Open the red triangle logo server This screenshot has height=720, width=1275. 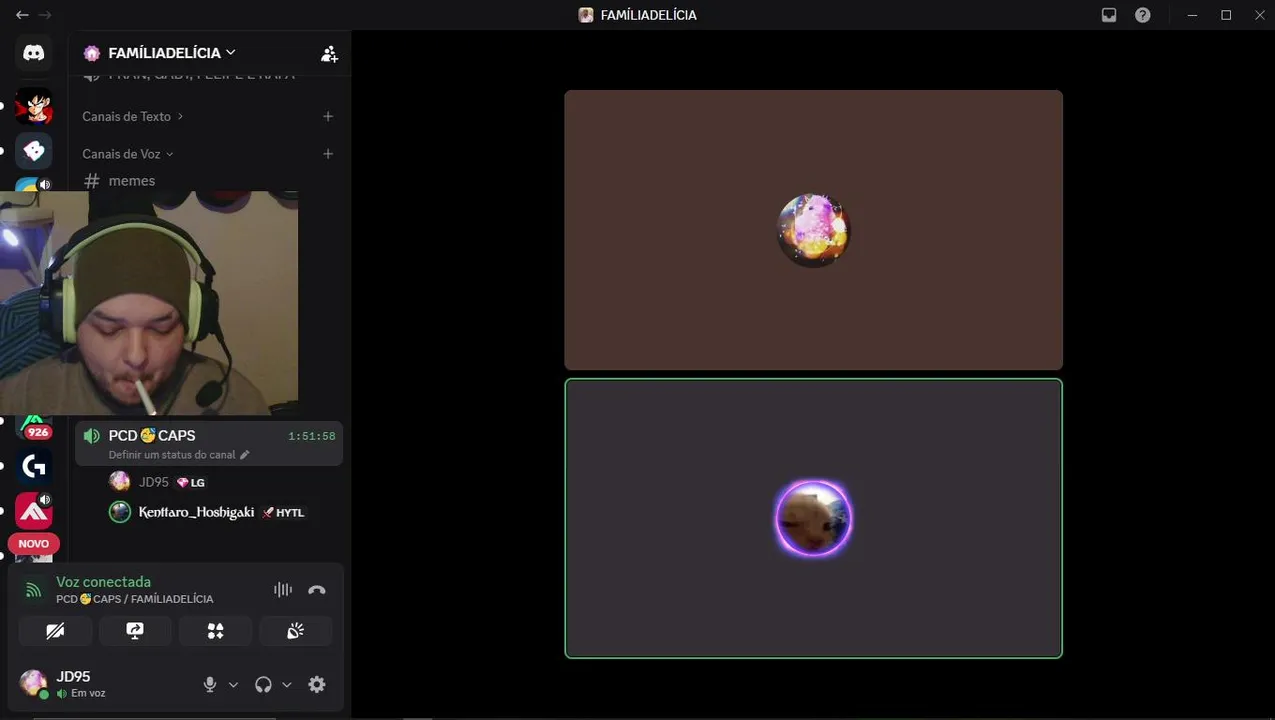tap(34, 511)
